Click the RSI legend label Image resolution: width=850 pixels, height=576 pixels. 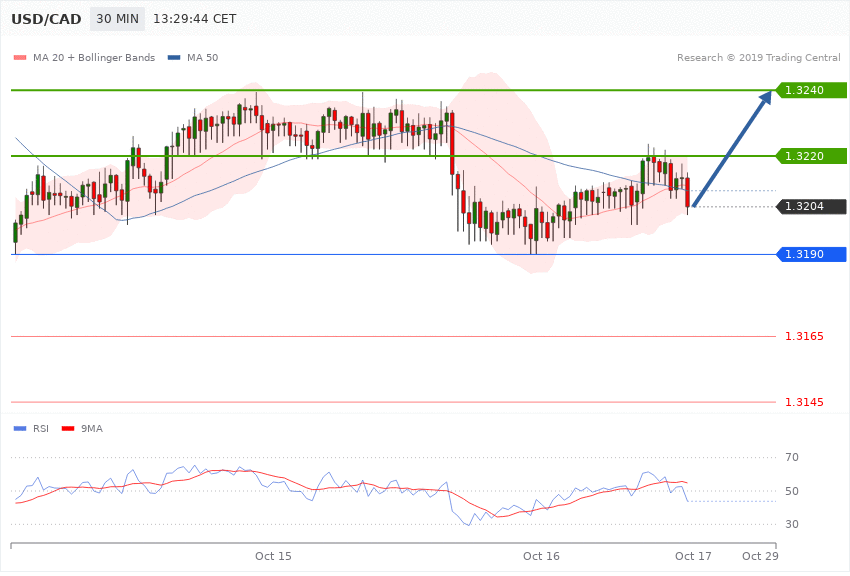click(x=41, y=429)
